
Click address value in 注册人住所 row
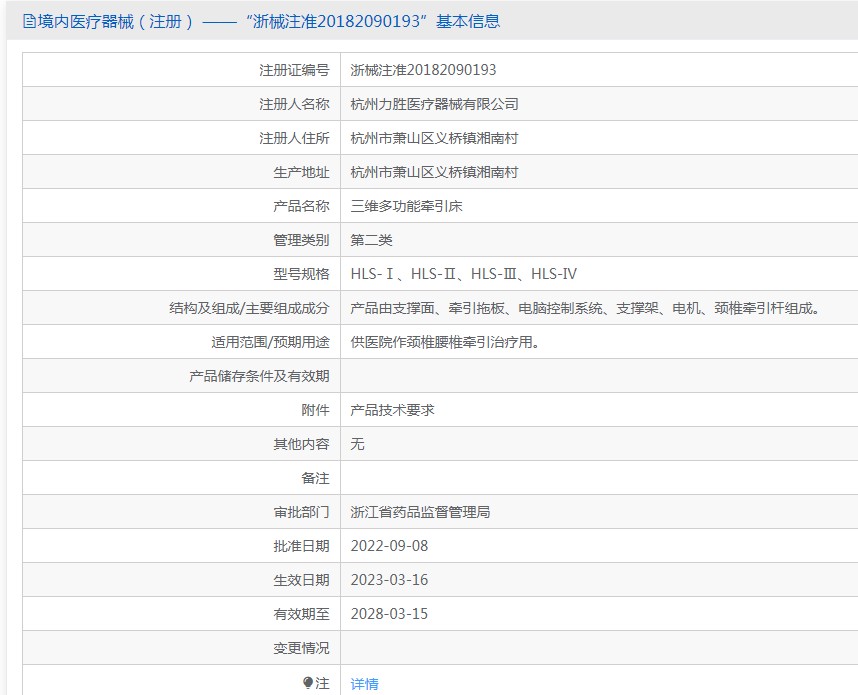[x=434, y=138]
